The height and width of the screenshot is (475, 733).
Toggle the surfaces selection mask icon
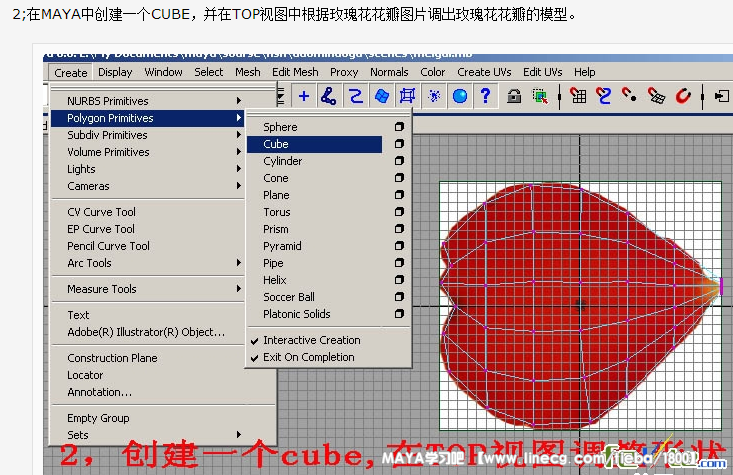coord(382,96)
